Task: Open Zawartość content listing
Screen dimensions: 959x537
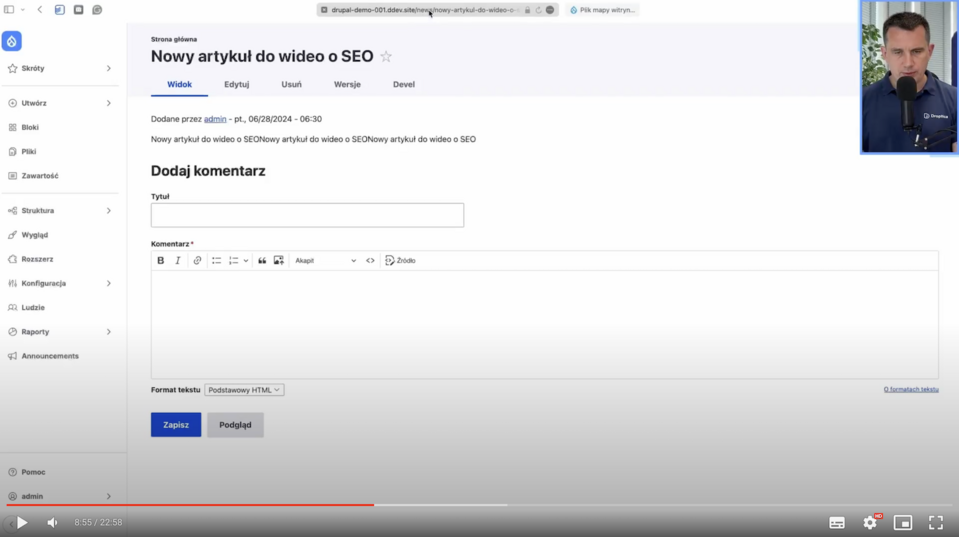Action: pos(40,176)
